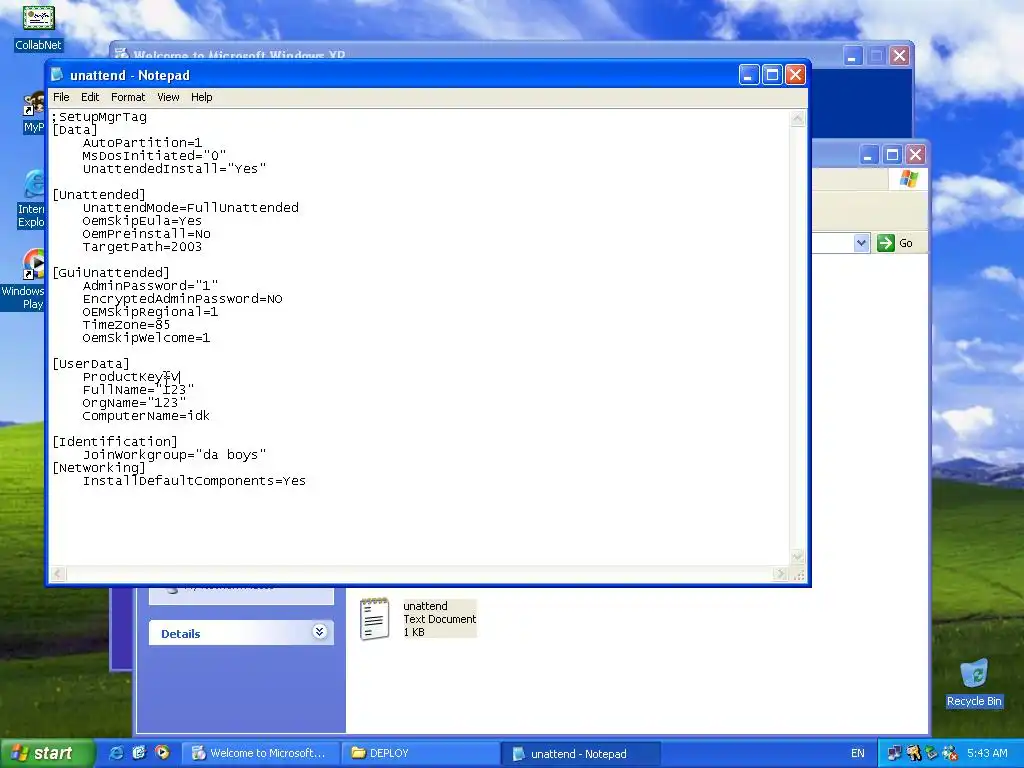Place cursor on the AutoPartition=1 line
Viewport: 1024px width, 768px height.
click(x=142, y=143)
